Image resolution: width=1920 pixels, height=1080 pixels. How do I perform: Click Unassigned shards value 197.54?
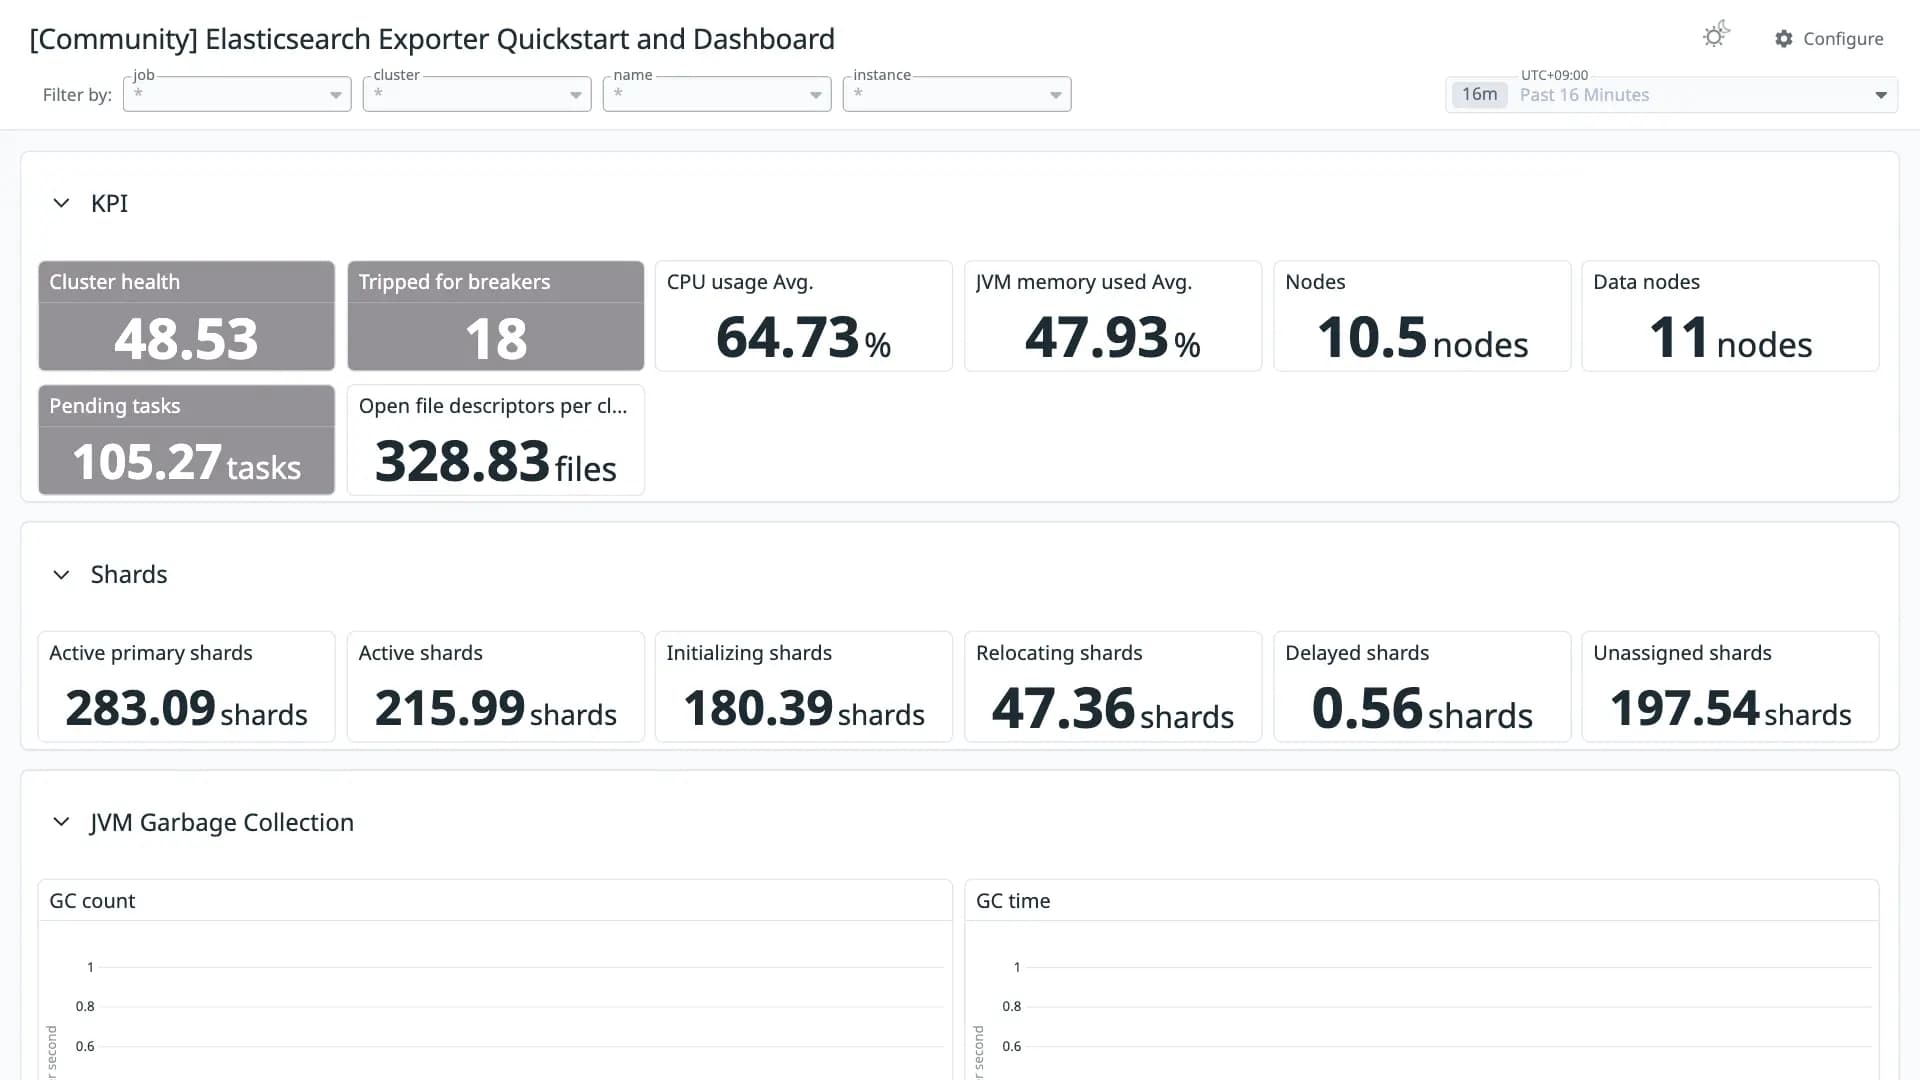1684,708
